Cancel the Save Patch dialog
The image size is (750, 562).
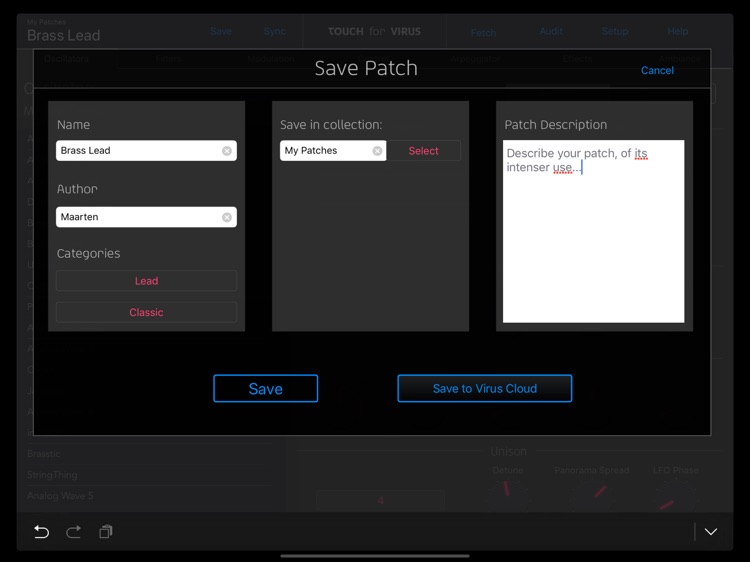[x=657, y=70]
